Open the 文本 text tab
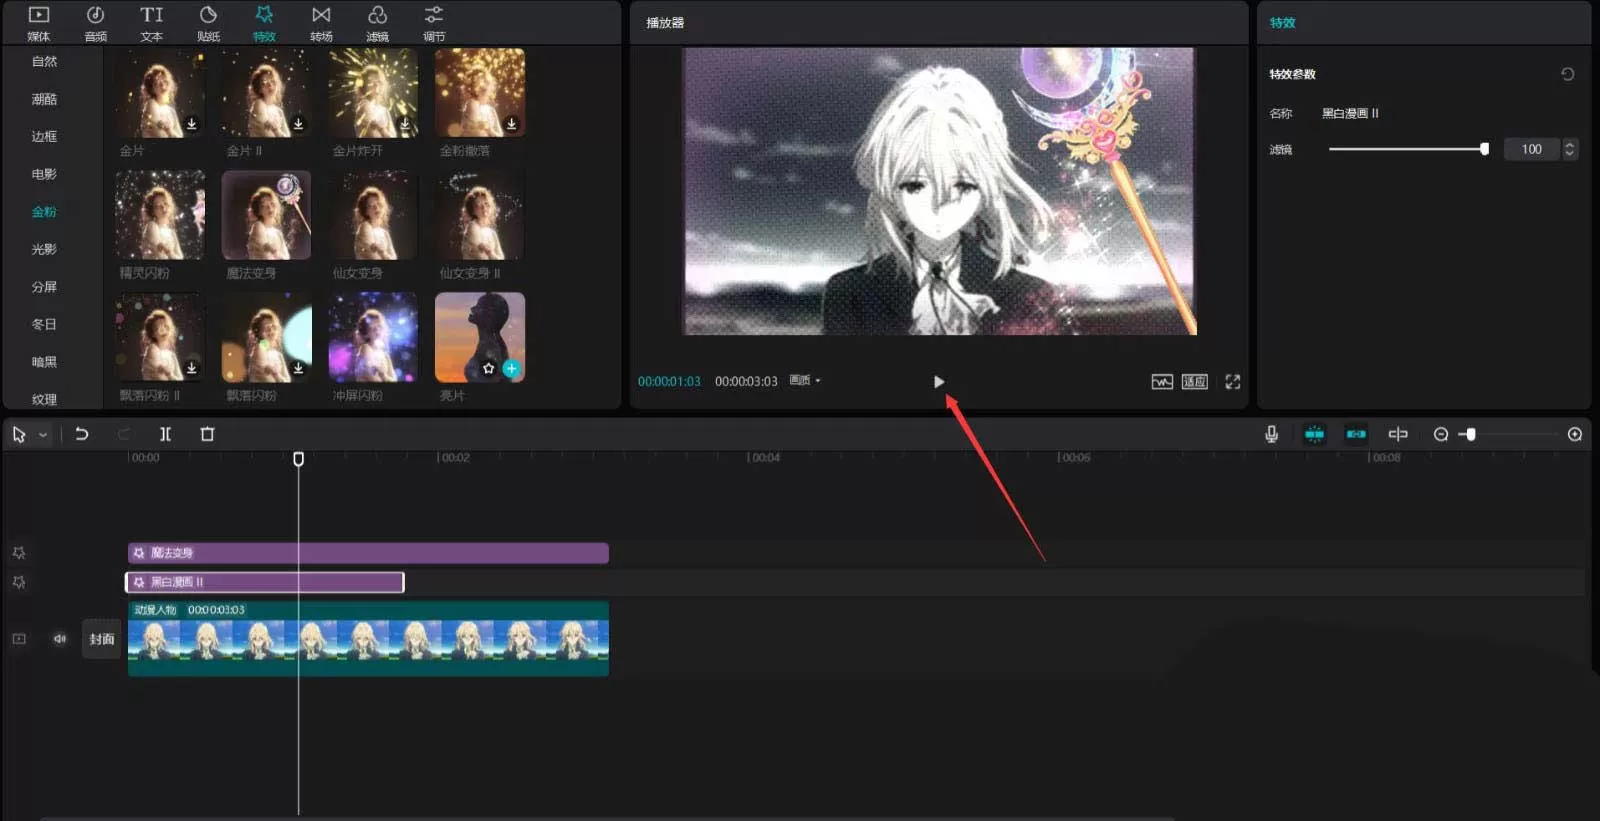The width and height of the screenshot is (1600, 821). 151,23
